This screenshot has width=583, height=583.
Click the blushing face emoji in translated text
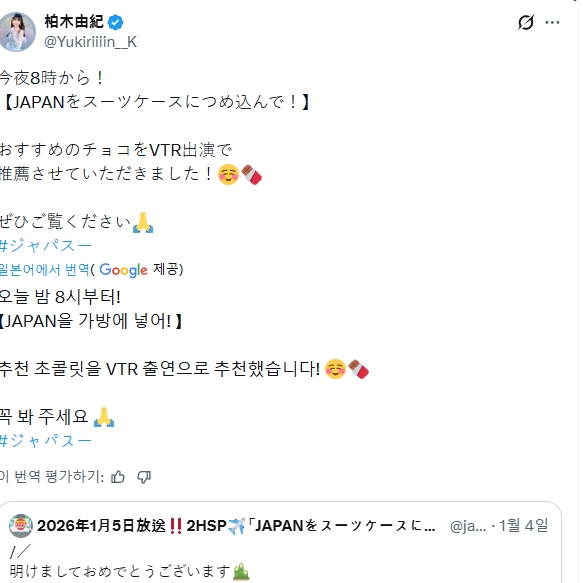[335, 369]
